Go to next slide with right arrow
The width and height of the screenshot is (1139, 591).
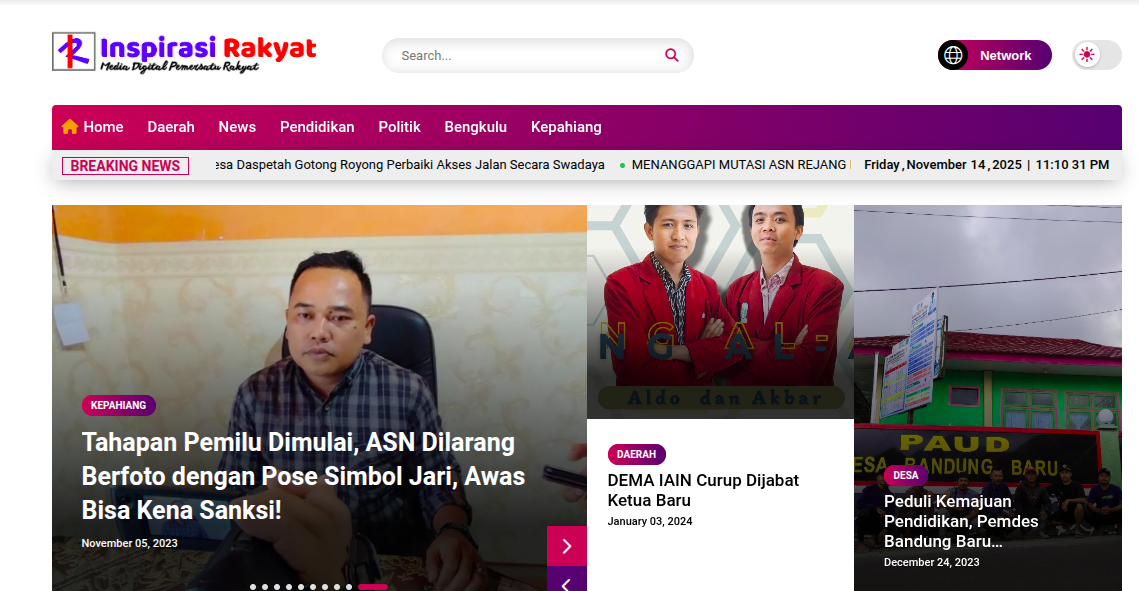pos(566,546)
